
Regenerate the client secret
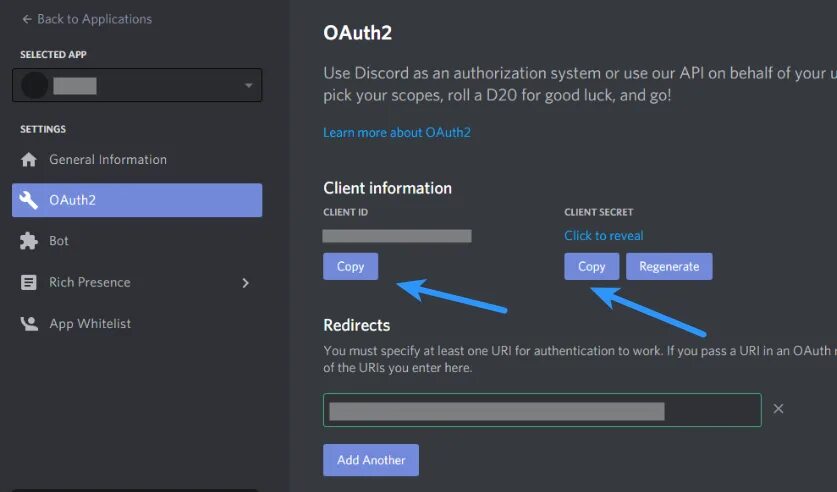pos(669,266)
